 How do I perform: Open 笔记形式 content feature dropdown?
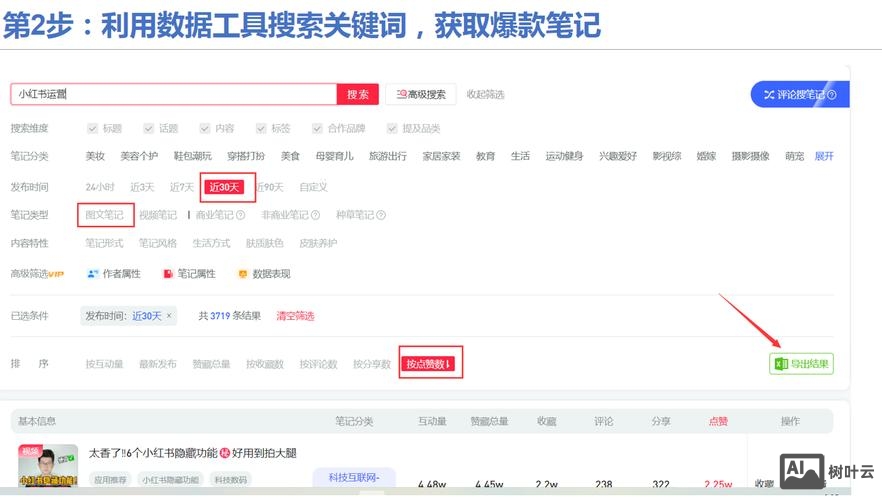pyautogui.click(x=104, y=244)
